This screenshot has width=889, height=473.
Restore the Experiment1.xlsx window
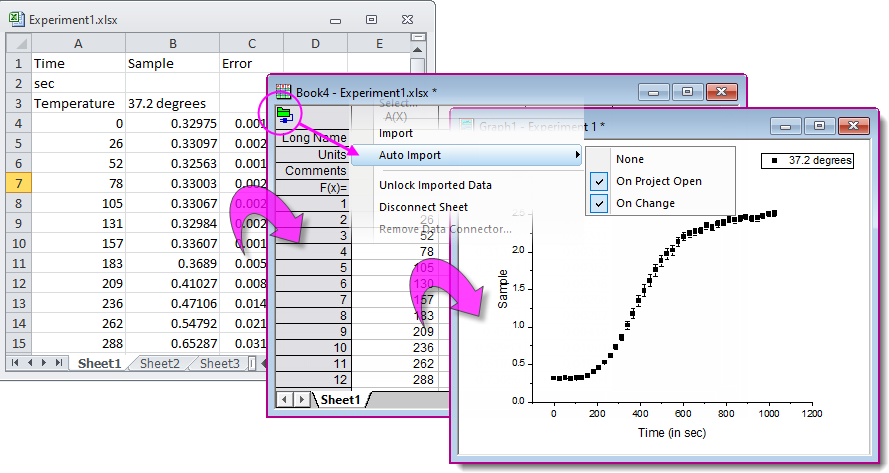(x=371, y=20)
